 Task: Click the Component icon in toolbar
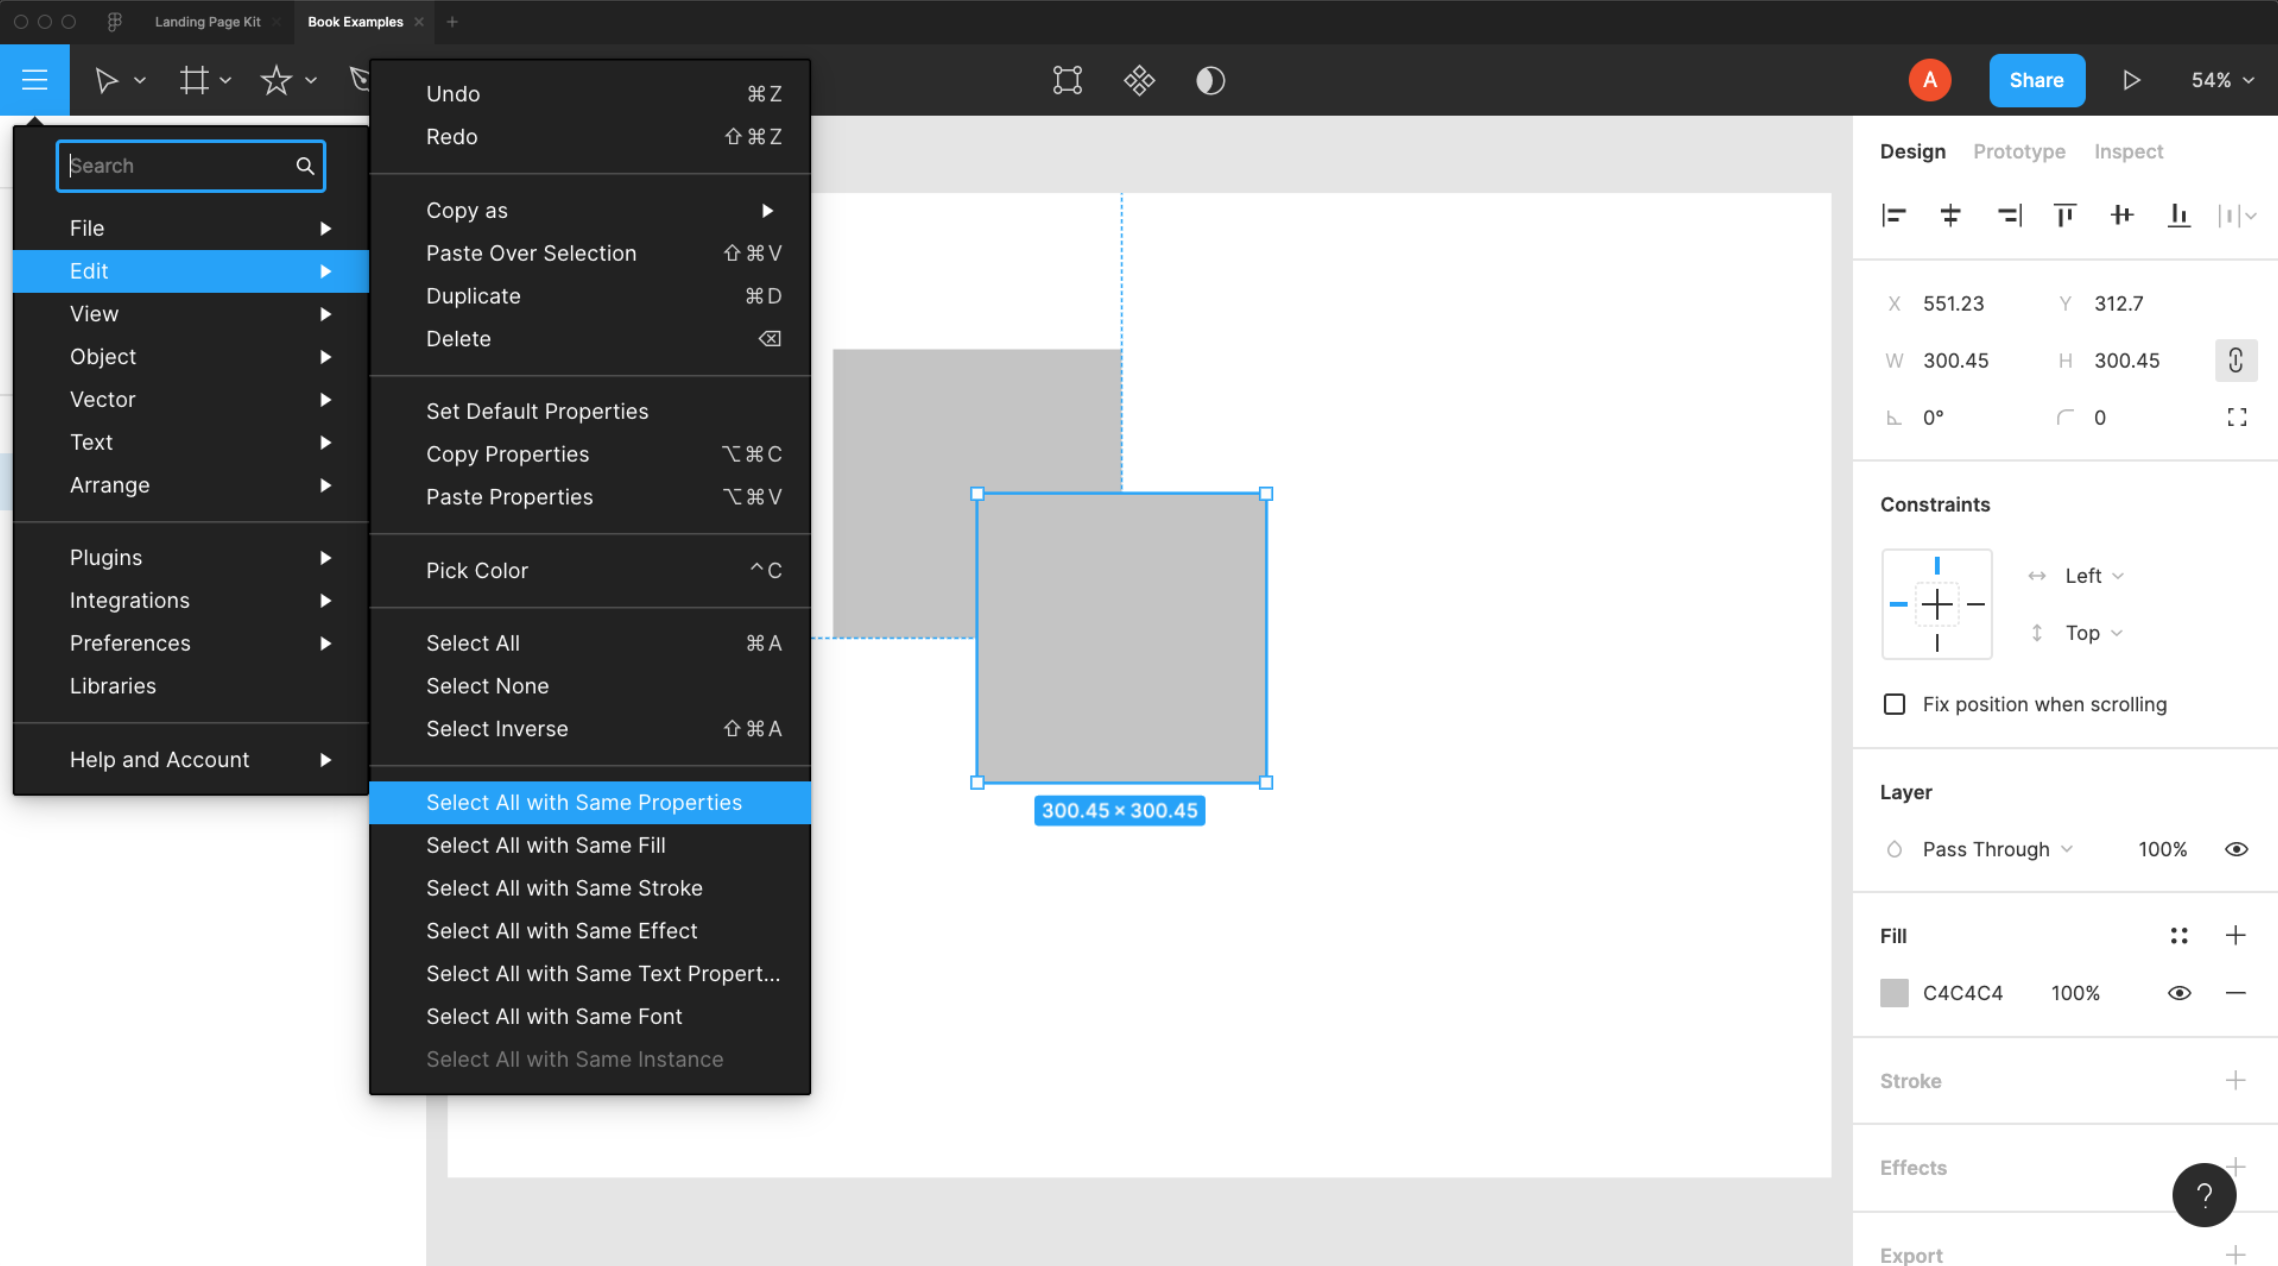pyautogui.click(x=1138, y=80)
